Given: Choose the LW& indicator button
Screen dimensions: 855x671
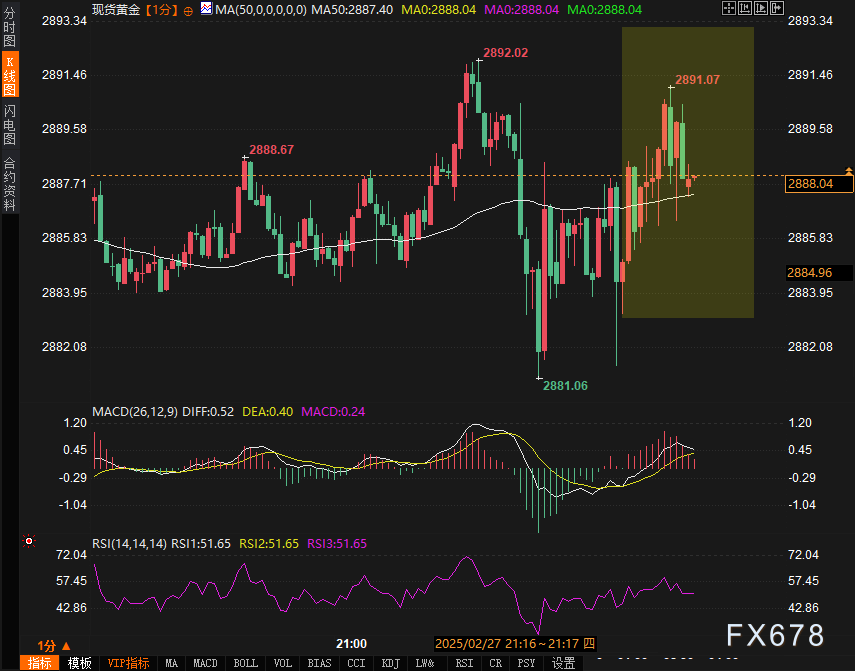Looking at the screenshot, I should coord(425,663).
